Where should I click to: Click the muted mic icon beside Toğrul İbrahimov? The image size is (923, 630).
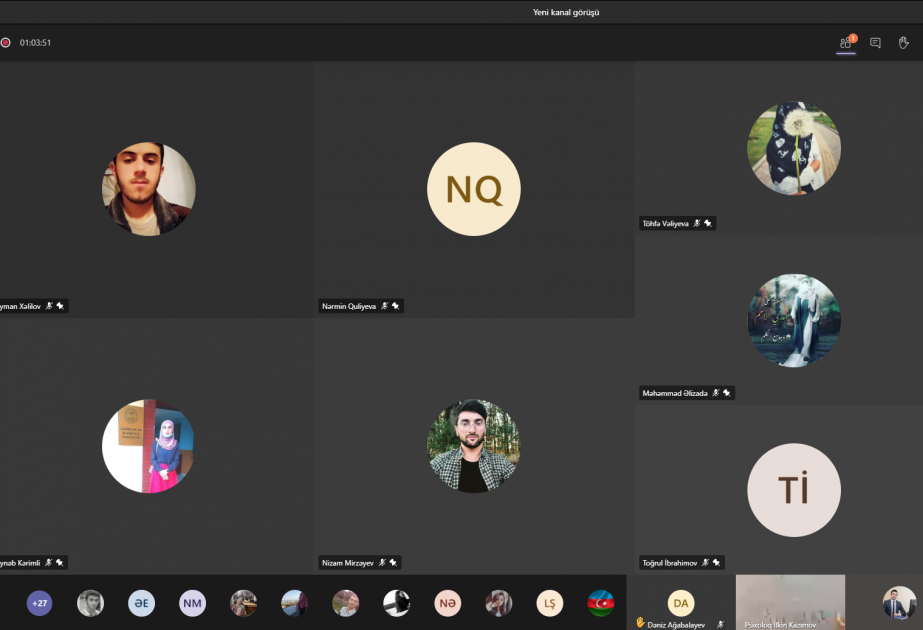click(x=705, y=563)
